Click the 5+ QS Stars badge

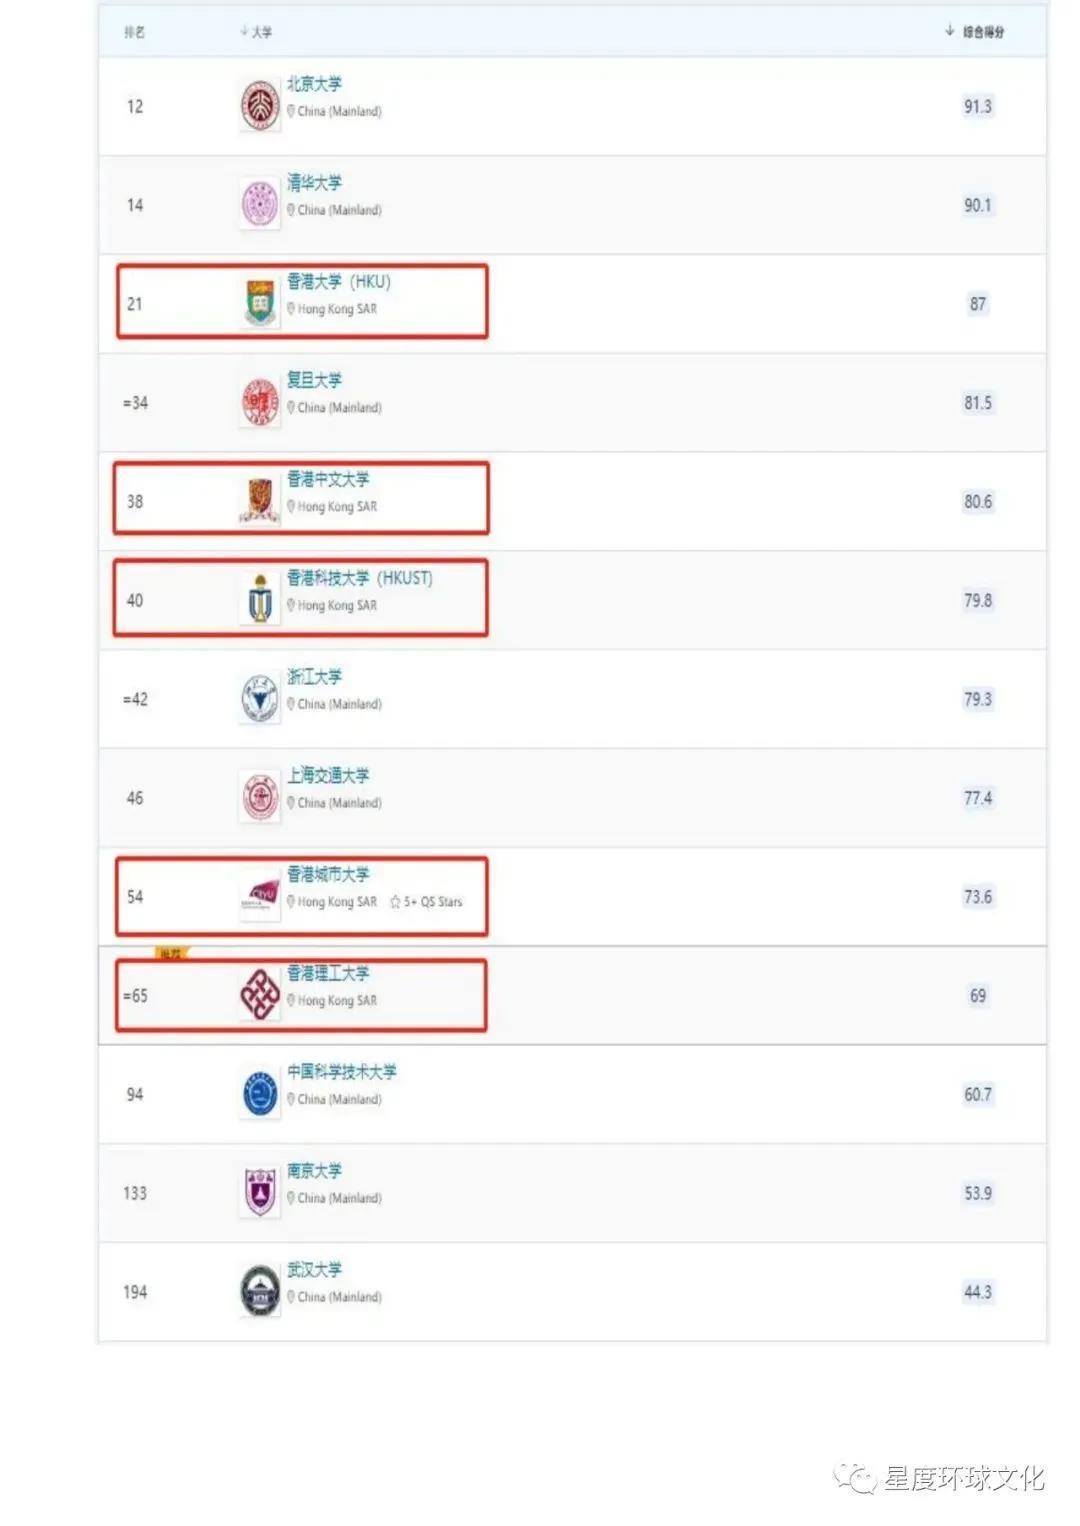426,902
